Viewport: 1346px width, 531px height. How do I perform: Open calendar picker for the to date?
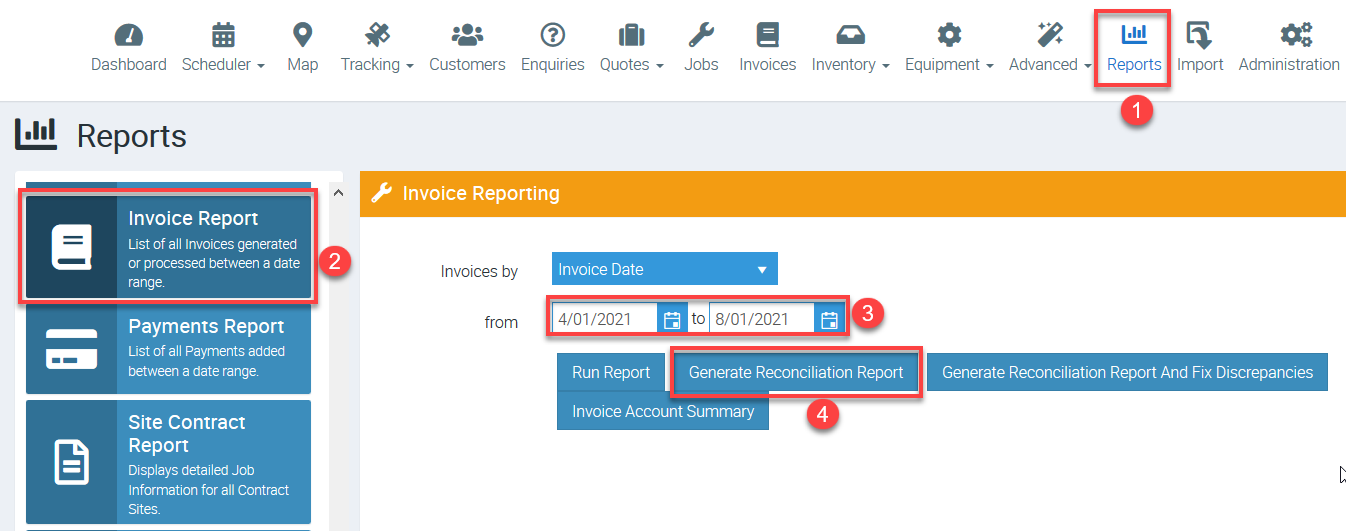tap(828, 320)
